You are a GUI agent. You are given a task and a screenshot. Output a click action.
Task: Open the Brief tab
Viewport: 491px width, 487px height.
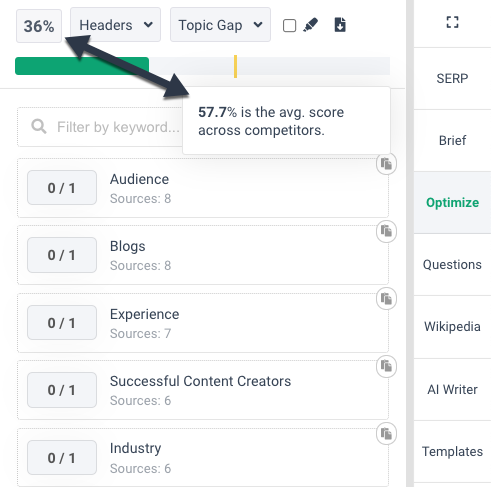click(452, 141)
